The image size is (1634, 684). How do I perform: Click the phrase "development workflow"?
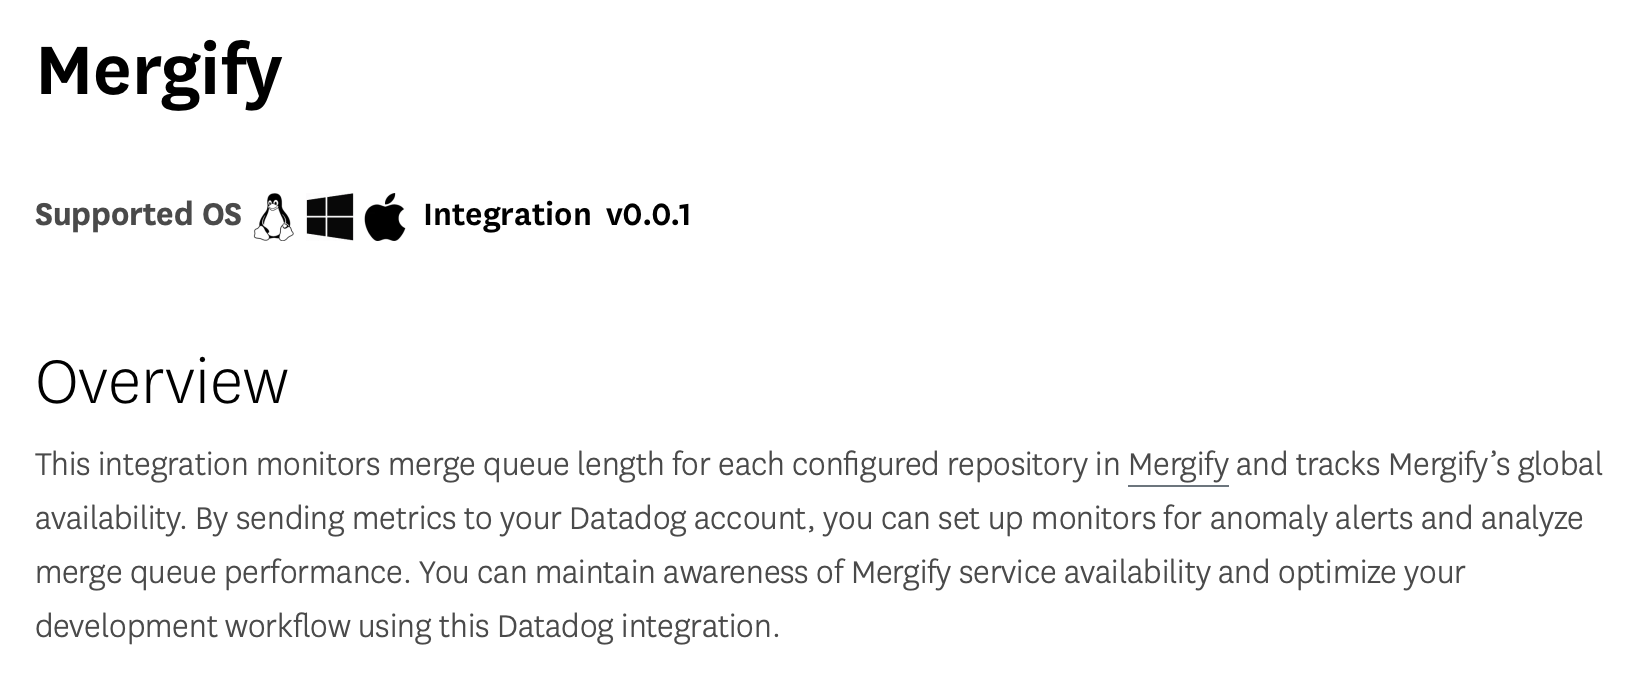click(x=193, y=627)
